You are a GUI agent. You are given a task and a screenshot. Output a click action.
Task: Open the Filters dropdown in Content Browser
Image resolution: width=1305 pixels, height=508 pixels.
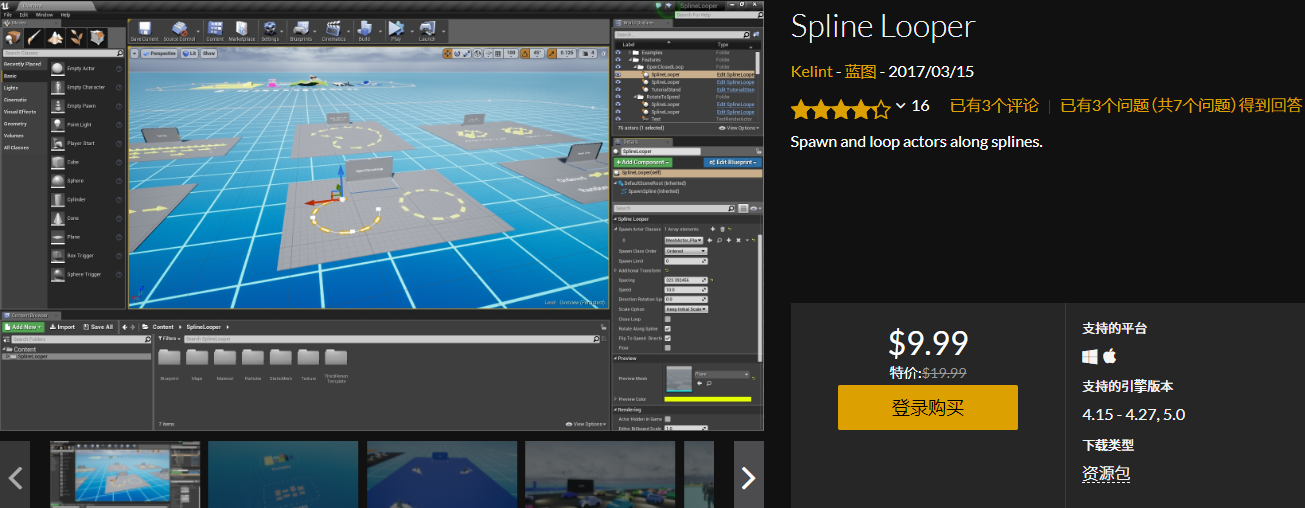170,340
